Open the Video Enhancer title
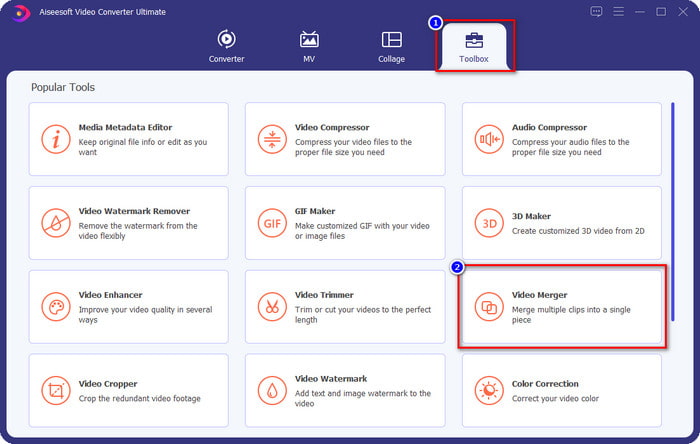700x444 pixels. tap(110, 295)
